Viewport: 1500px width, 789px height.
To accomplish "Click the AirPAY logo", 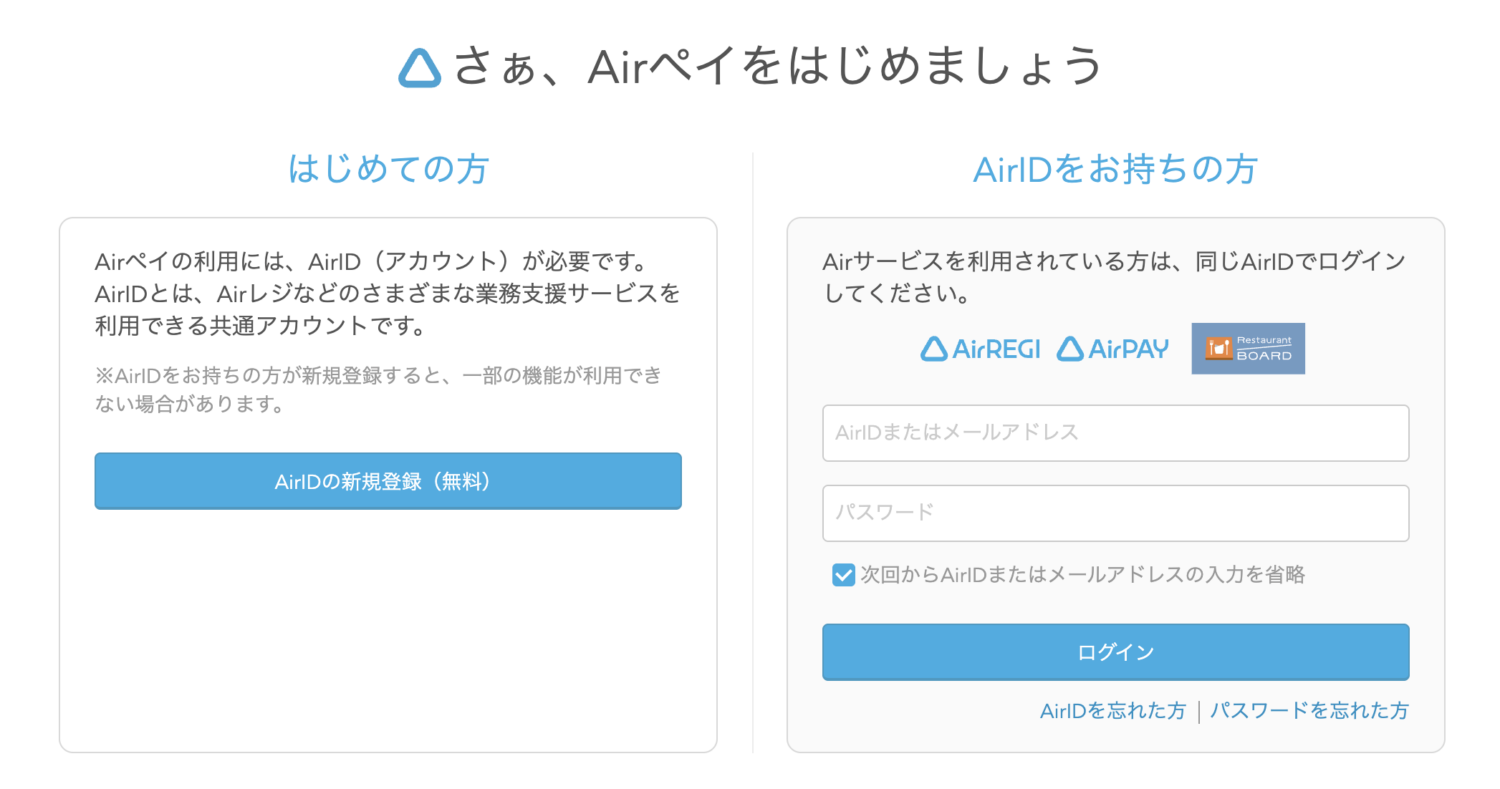I will click(x=1113, y=348).
